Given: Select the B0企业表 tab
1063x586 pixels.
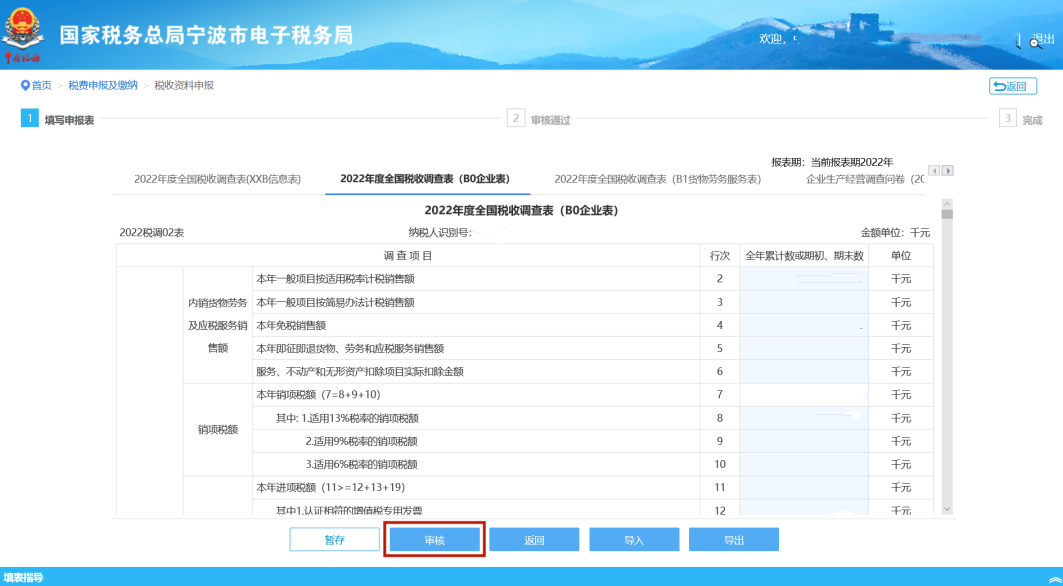Looking at the screenshot, I should coord(425,179).
